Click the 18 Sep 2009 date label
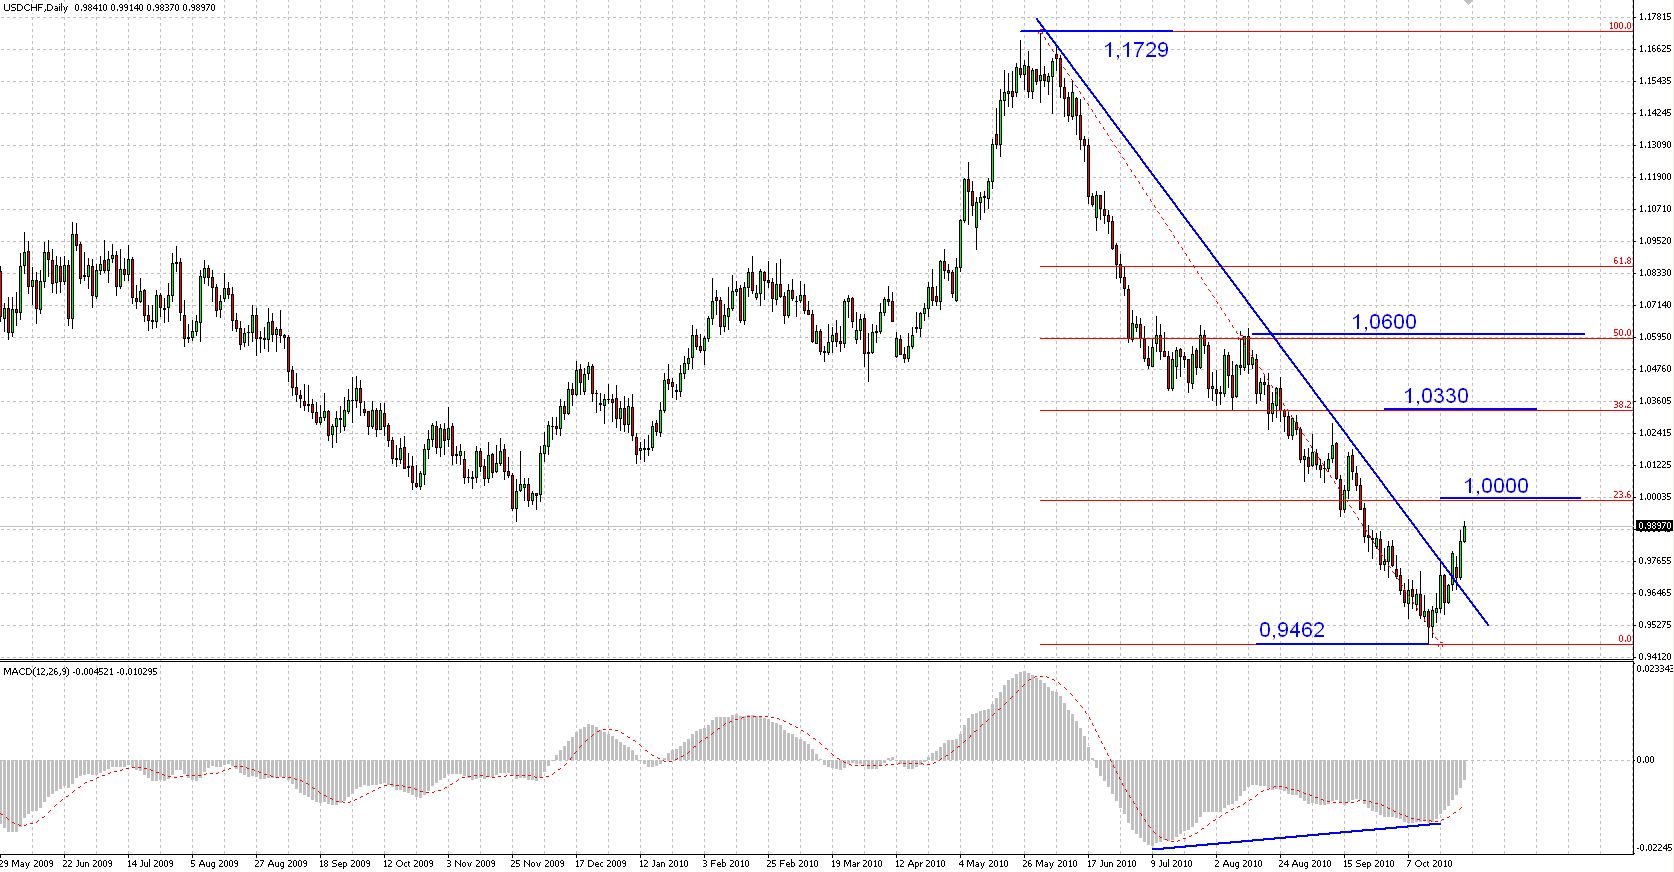This screenshot has height=872, width=1674. [x=343, y=862]
